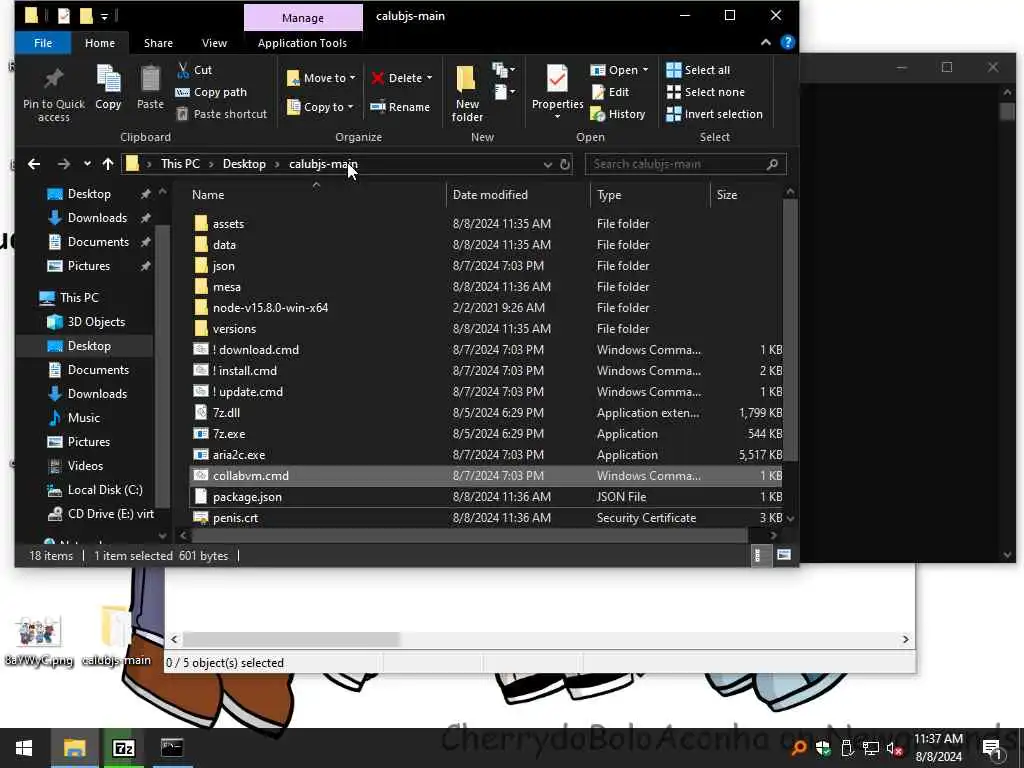Cut the selected item
Screen dimensions: 1024x768
tap(194, 70)
